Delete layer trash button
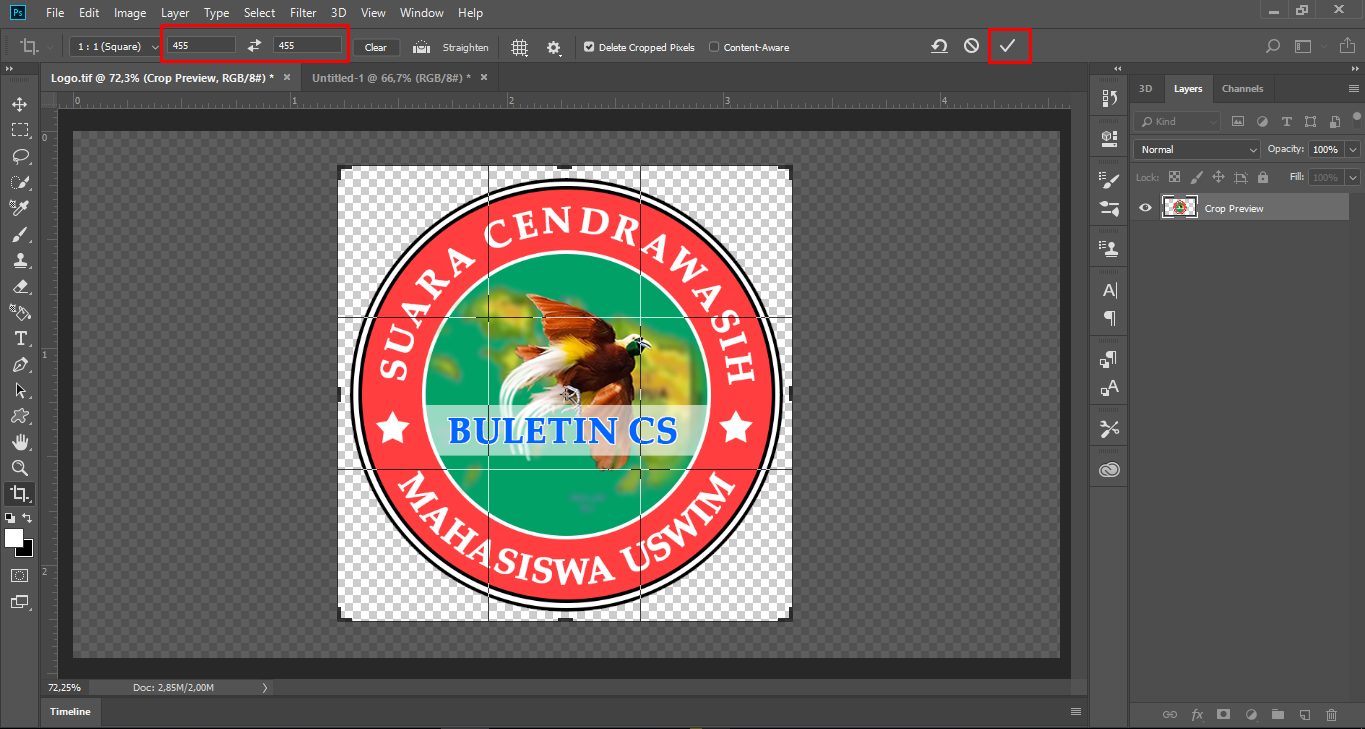 click(x=1331, y=714)
